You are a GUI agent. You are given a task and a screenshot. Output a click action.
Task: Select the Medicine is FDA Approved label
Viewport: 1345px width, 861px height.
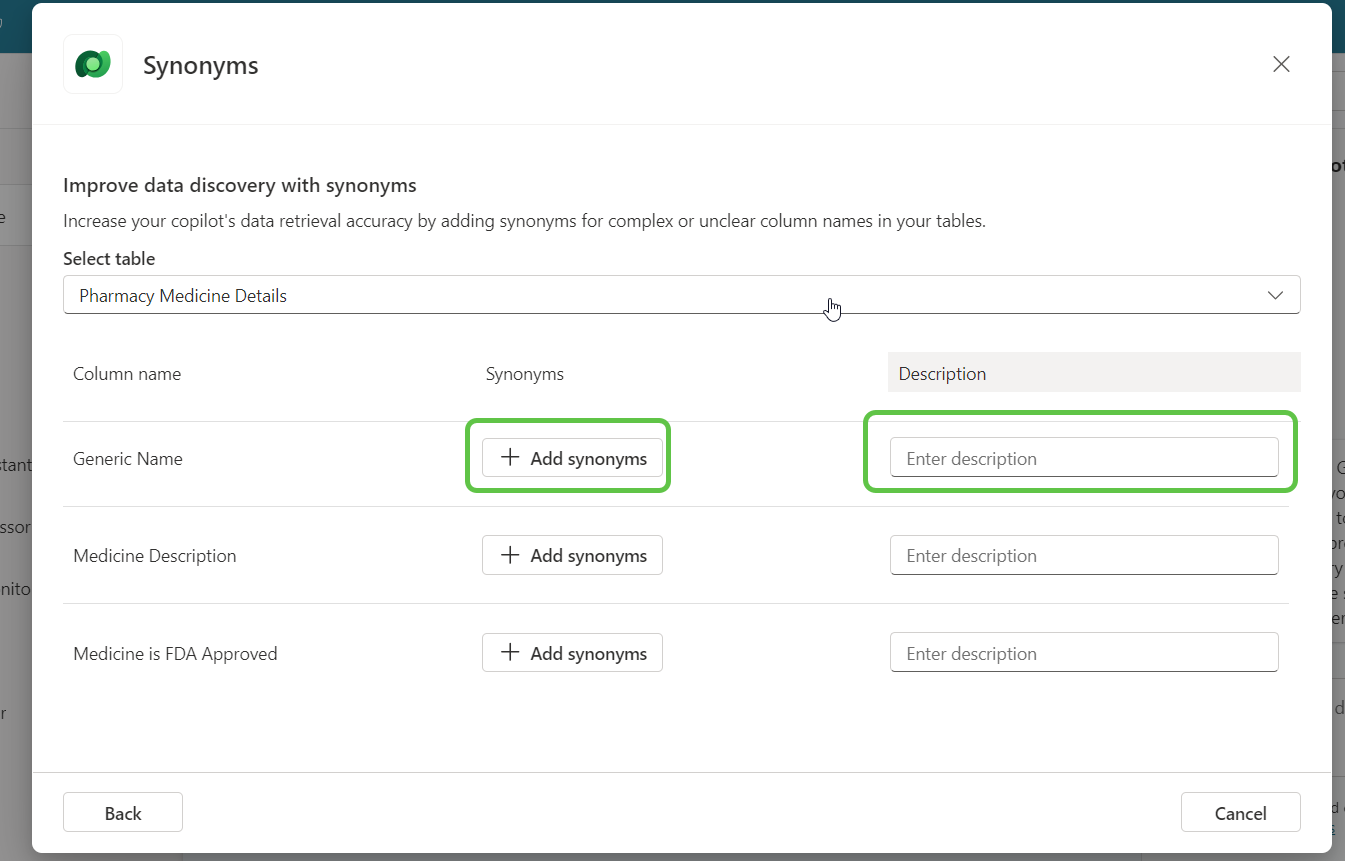coord(175,654)
